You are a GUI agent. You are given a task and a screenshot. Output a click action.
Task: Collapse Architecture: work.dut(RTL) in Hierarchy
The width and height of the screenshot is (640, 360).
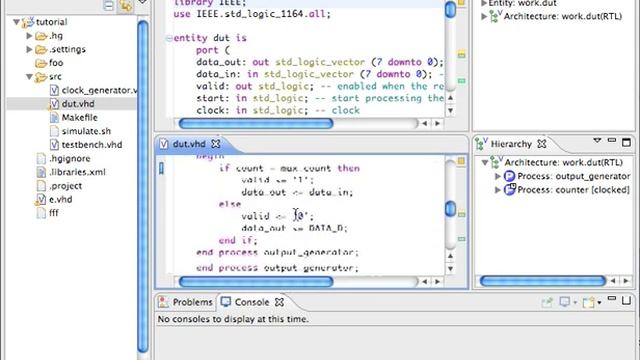point(484,162)
